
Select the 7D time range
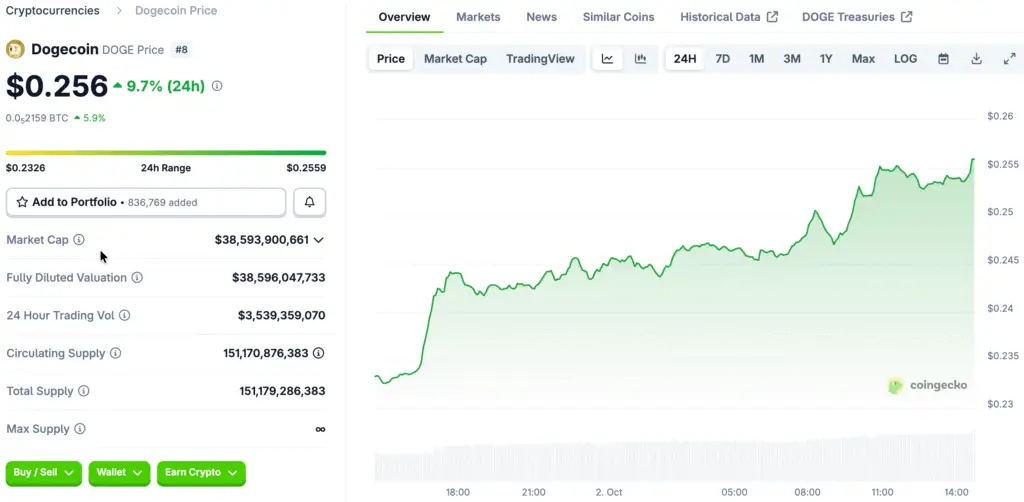click(722, 59)
